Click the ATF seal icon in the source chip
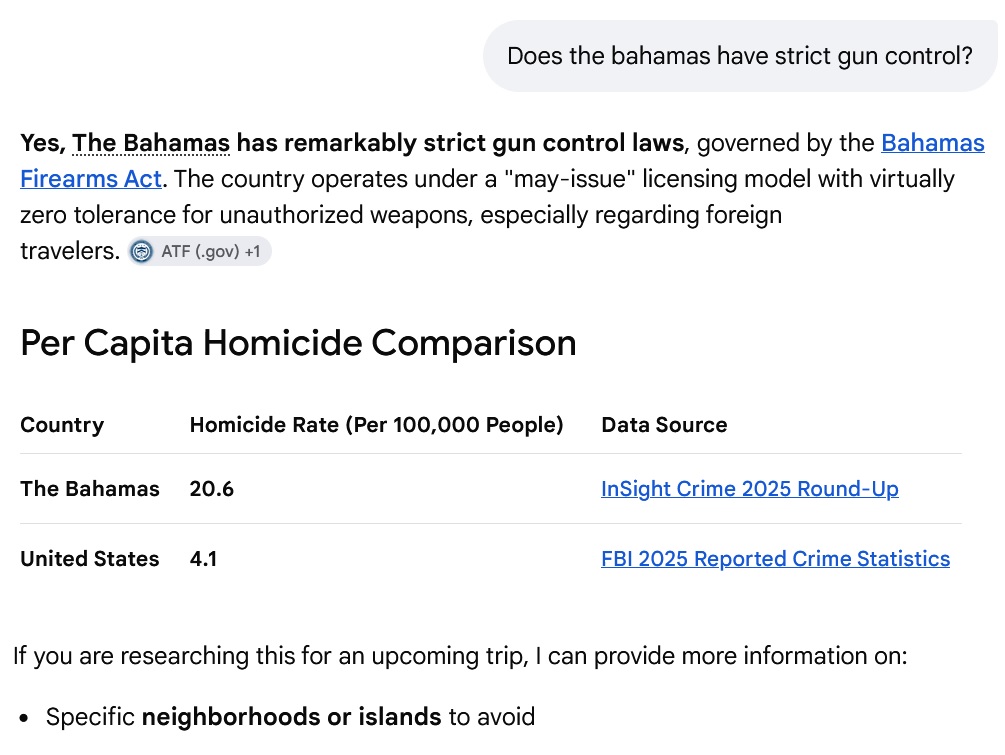This screenshot has width=1005, height=755. click(142, 251)
